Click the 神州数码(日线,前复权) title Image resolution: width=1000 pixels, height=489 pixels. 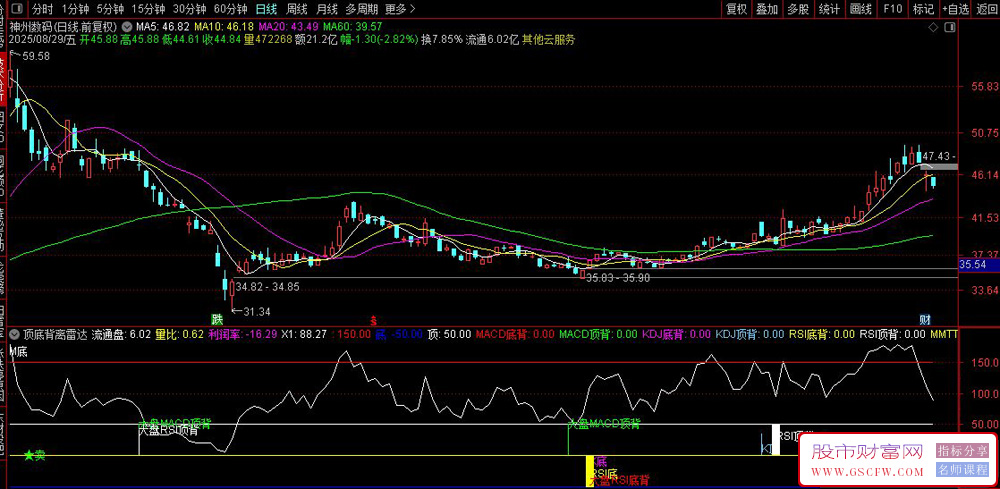pos(63,27)
